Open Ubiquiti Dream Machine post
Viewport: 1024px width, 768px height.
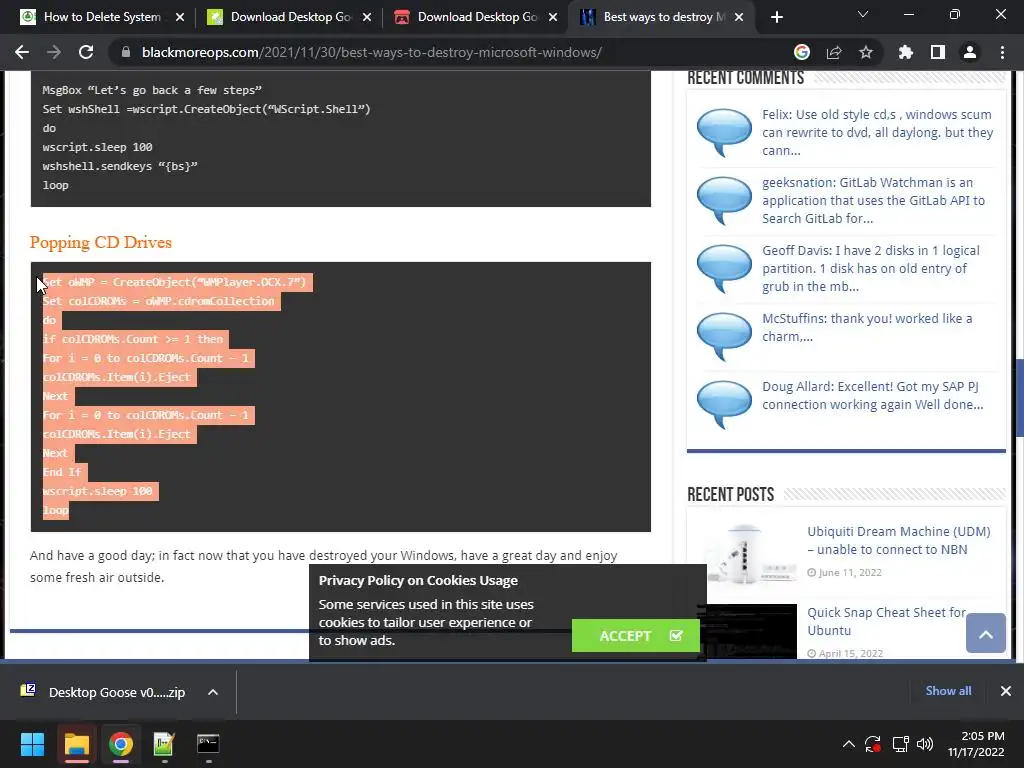(899, 540)
